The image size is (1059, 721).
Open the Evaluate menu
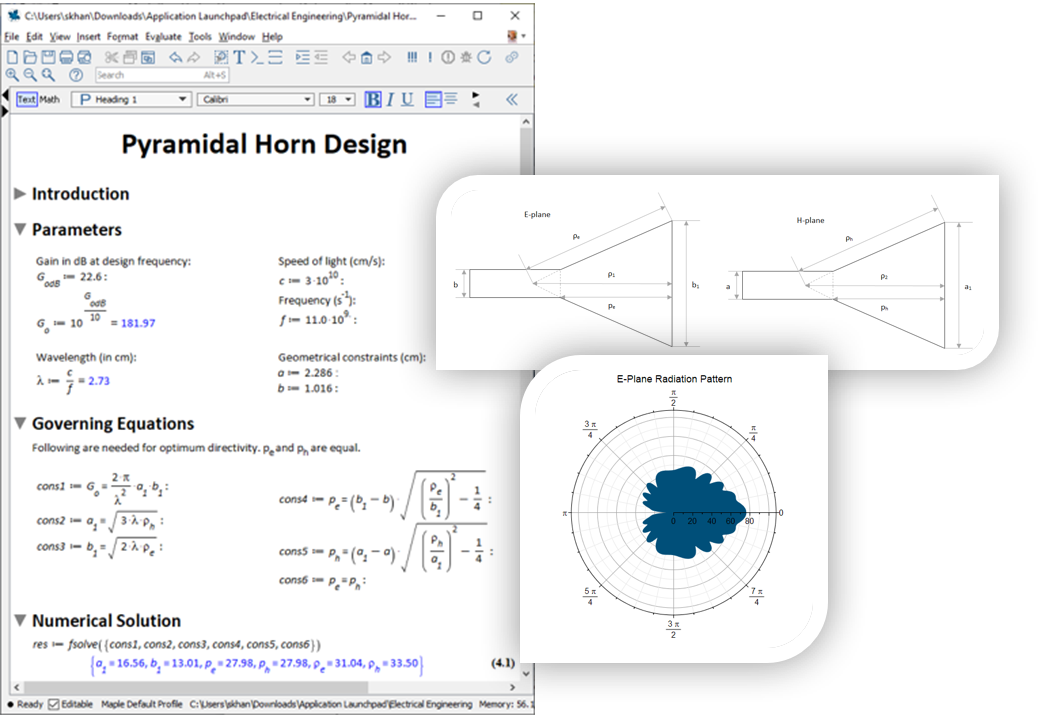point(163,37)
